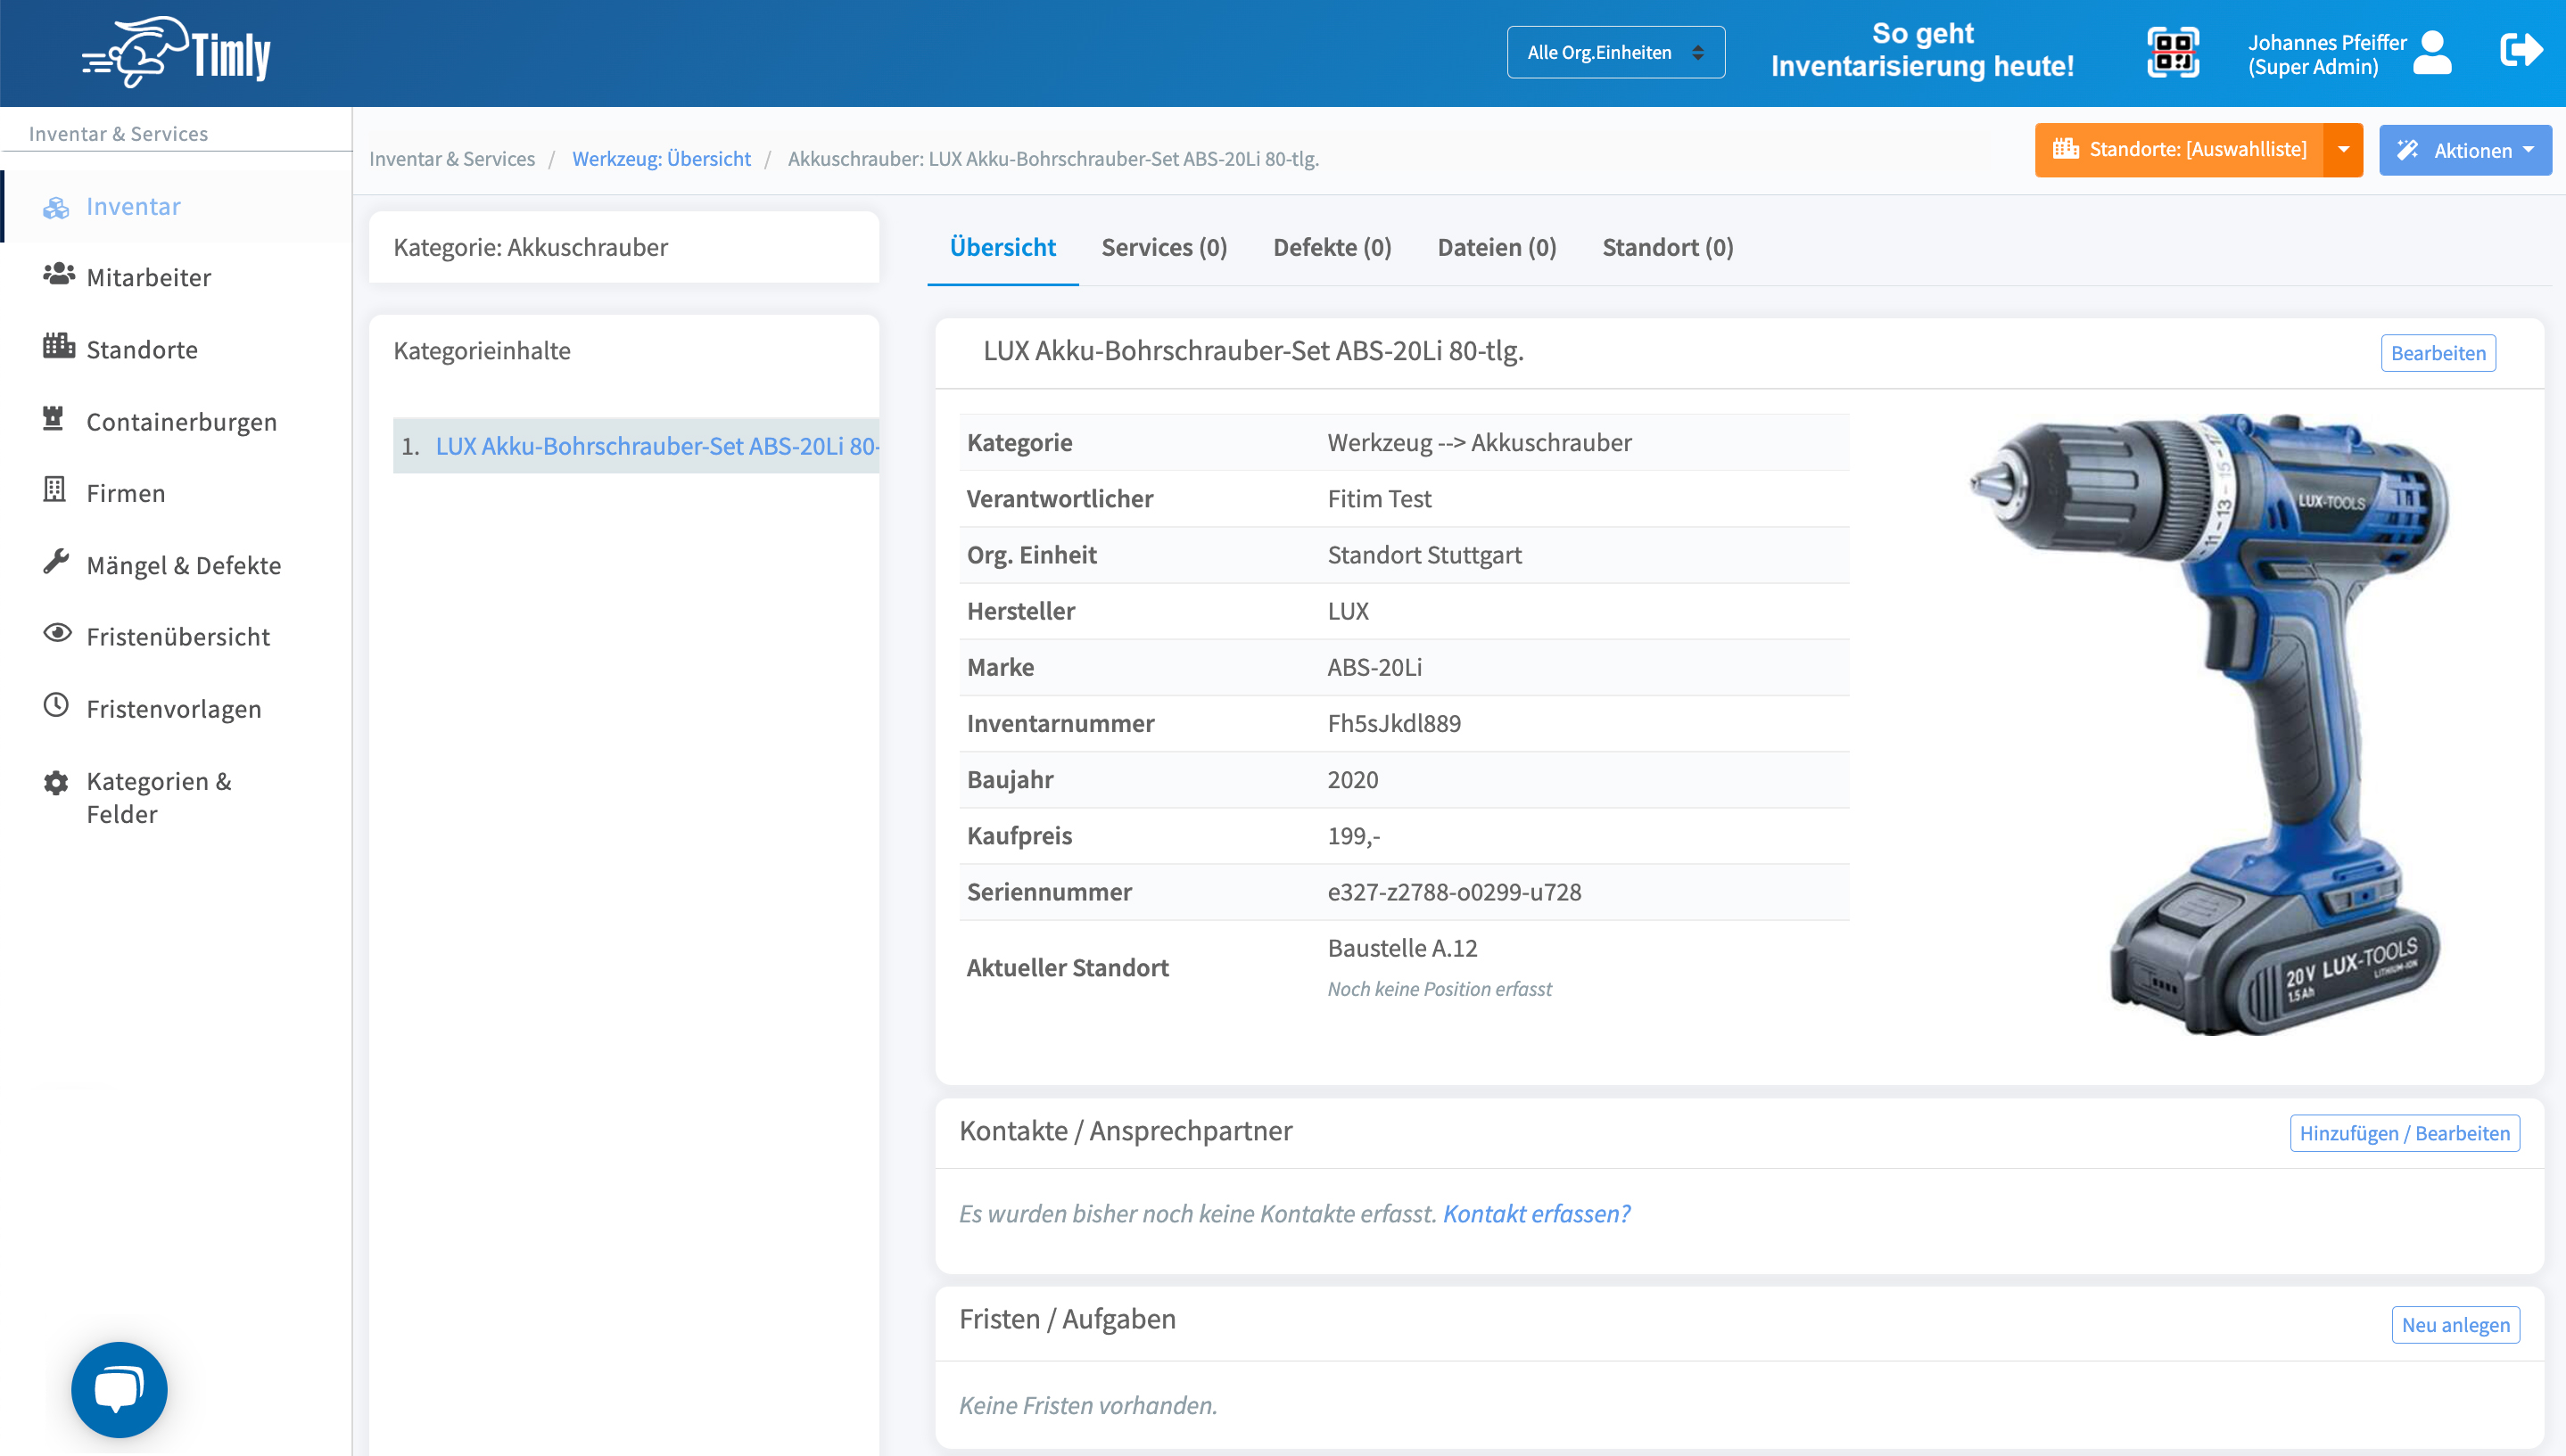Click the Standort Stuttgart value

tap(1424, 555)
